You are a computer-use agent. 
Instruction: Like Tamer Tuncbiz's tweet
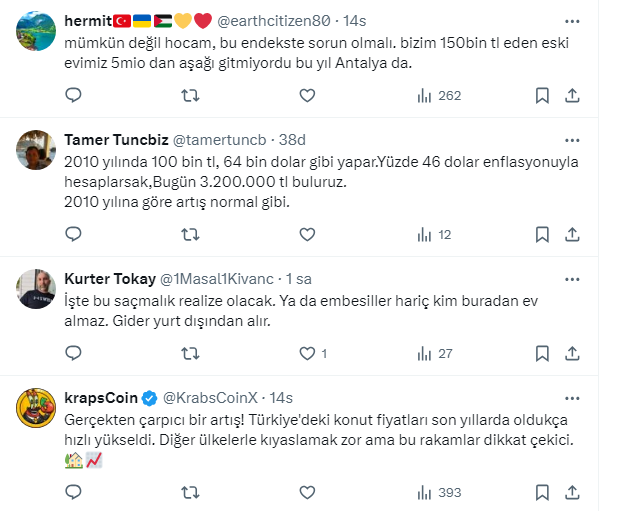tap(307, 235)
